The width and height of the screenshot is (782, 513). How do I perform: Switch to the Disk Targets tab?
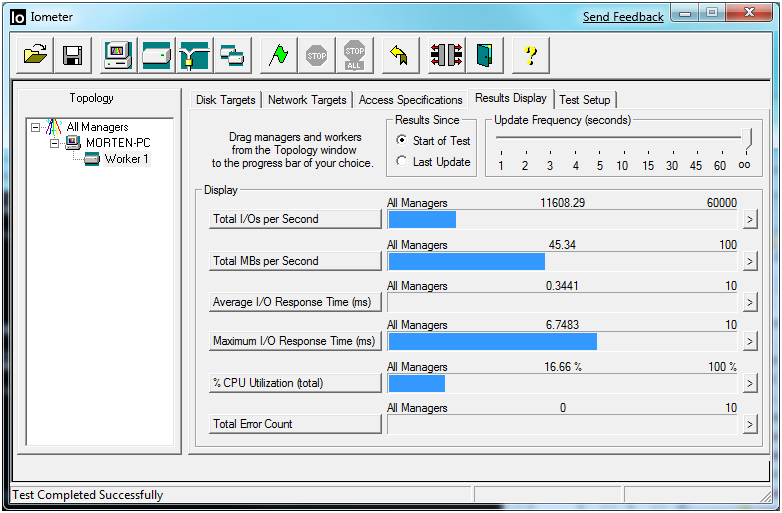pos(225,100)
